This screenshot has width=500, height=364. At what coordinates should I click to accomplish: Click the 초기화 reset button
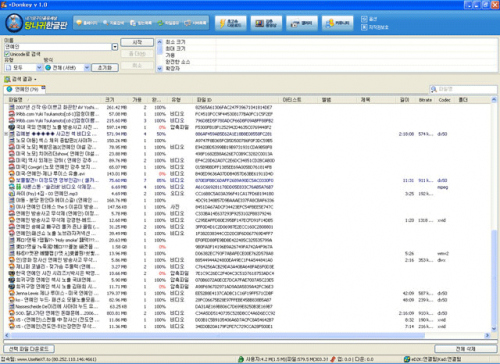click(x=105, y=68)
